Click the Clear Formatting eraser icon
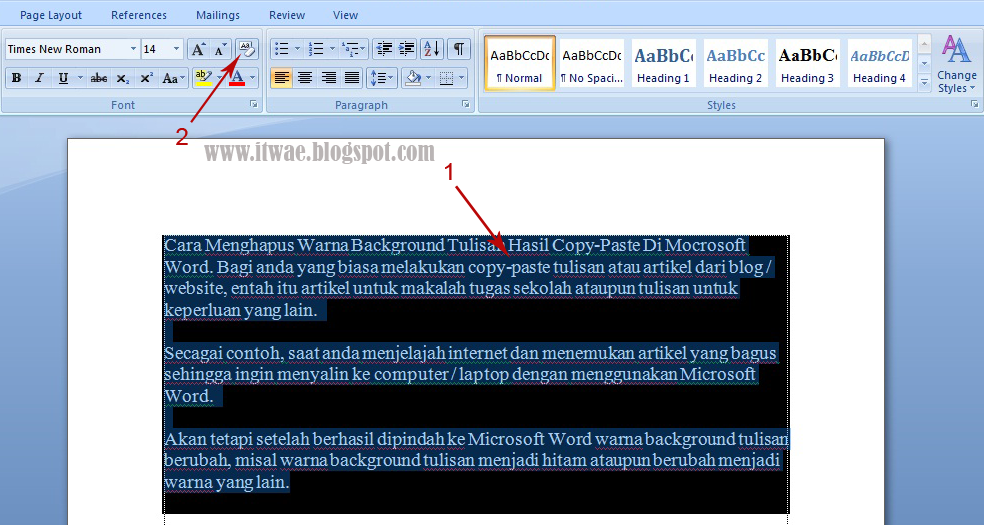Viewport: 984px width, 525px height. (x=246, y=49)
